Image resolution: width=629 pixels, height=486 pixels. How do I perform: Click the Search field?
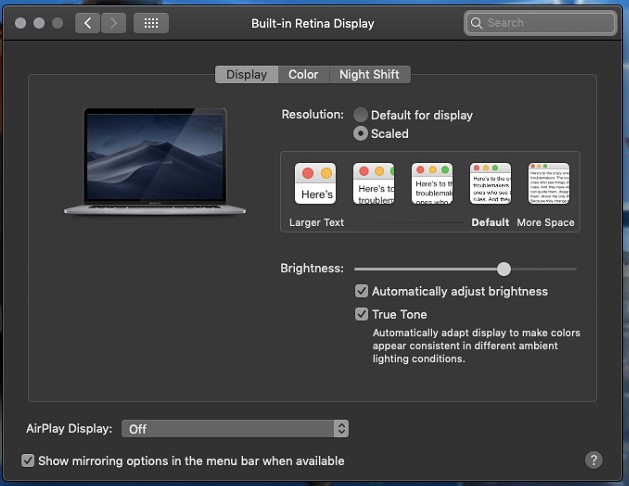(x=540, y=22)
